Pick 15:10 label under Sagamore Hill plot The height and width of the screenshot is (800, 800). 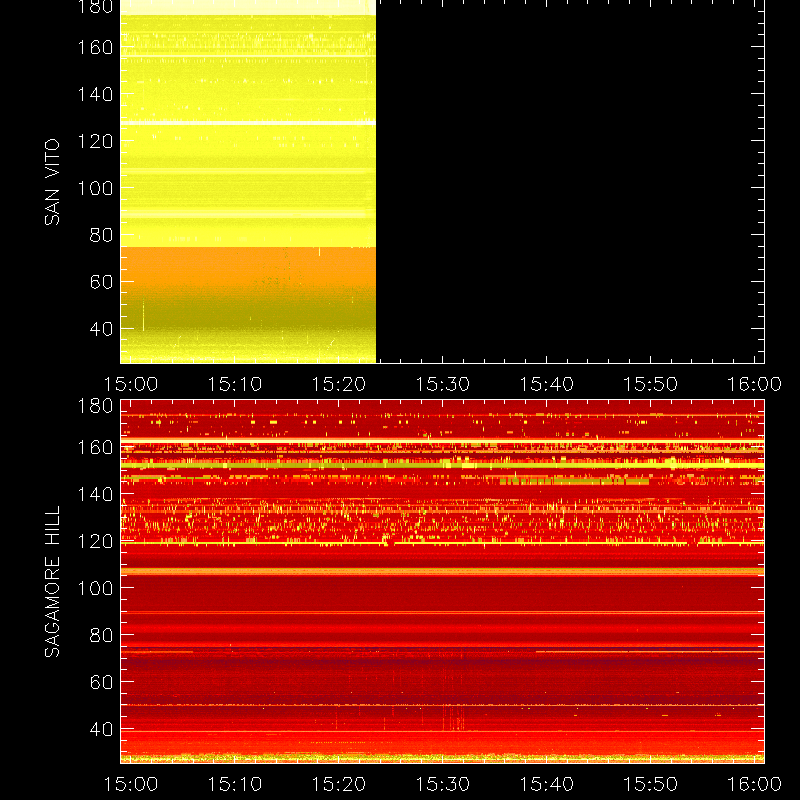pyautogui.click(x=235, y=784)
